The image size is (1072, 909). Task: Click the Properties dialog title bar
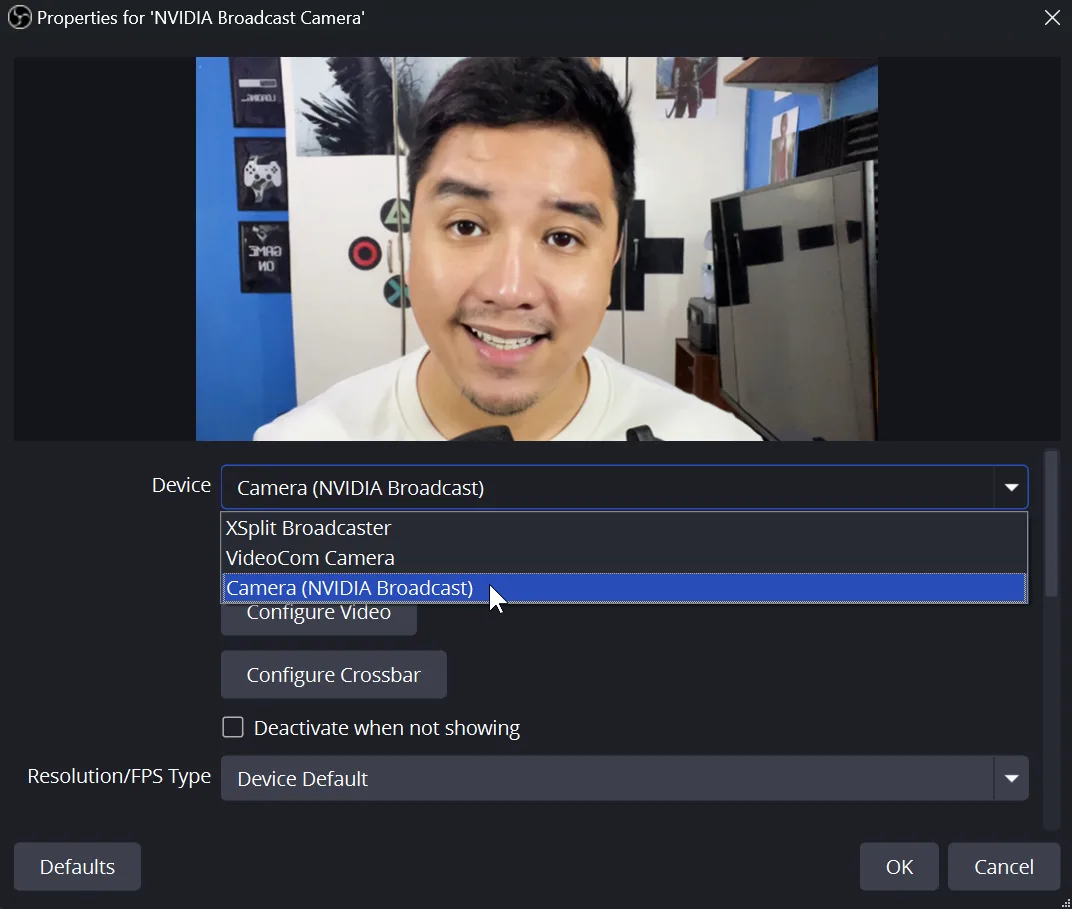click(600, 17)
